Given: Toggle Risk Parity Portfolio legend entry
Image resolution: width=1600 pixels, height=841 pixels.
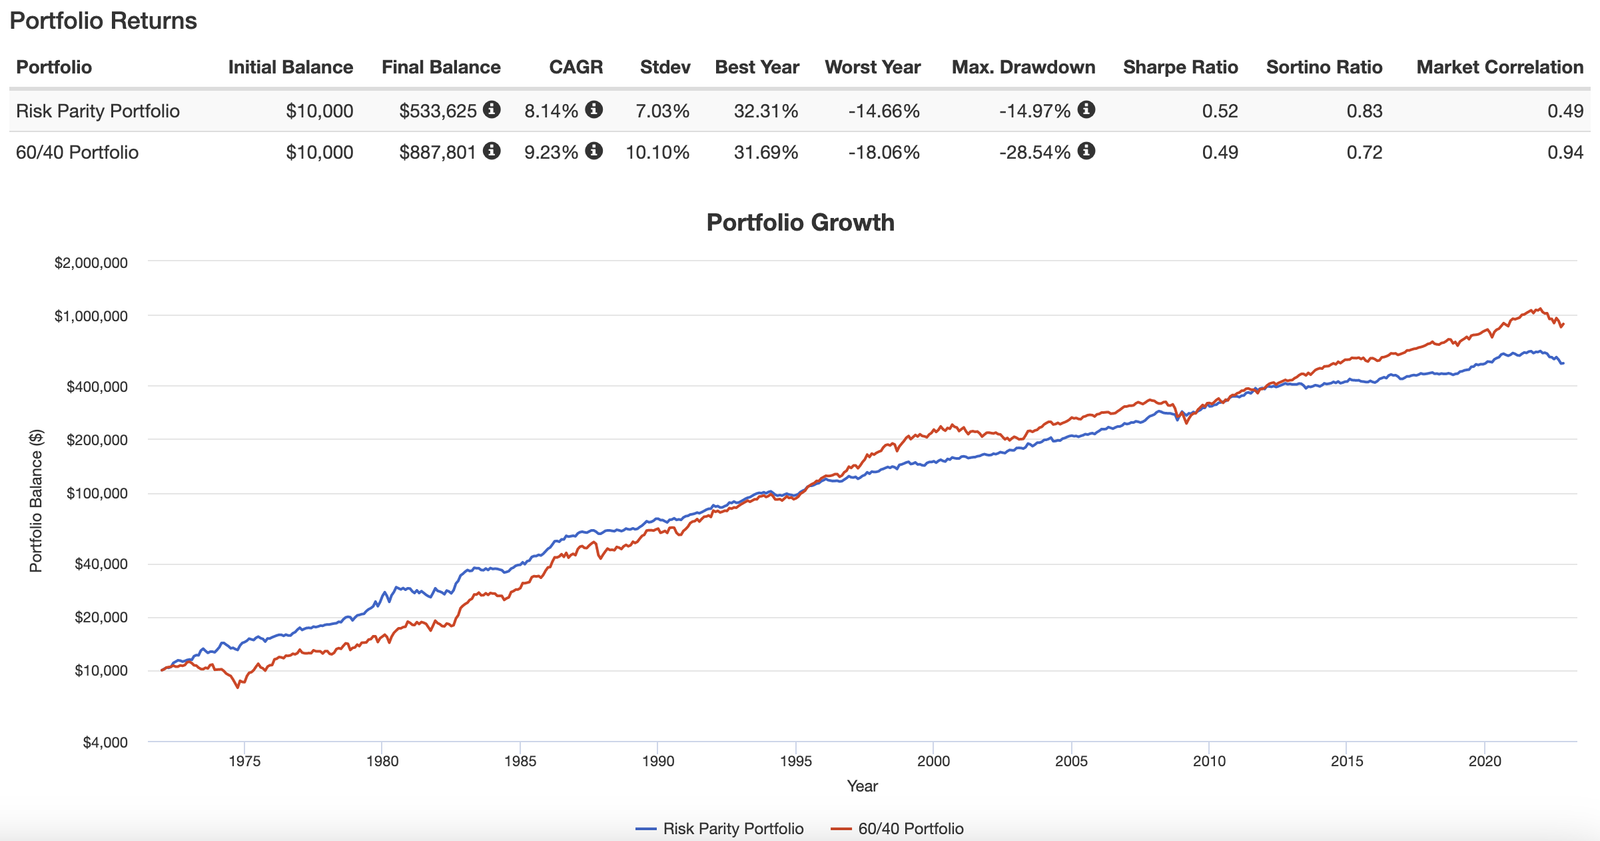Looking at the screenshot, I should 720,828.
